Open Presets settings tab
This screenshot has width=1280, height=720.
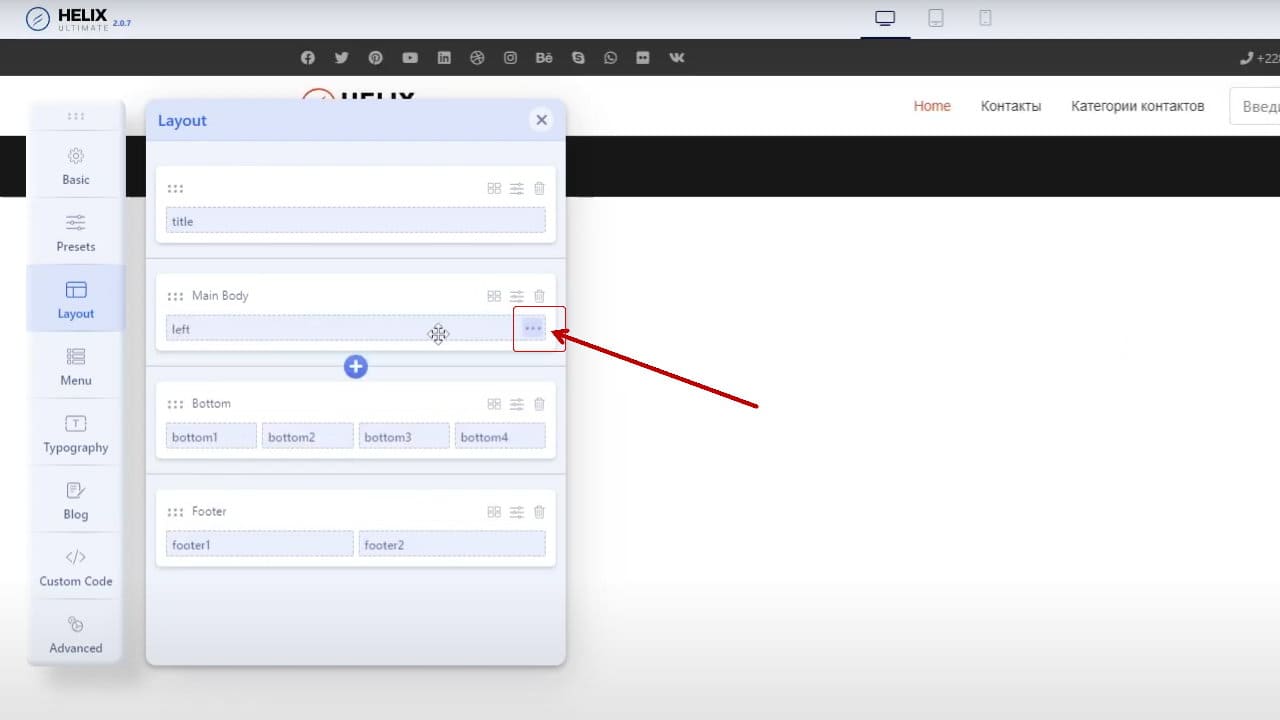(x=76, y=233)
